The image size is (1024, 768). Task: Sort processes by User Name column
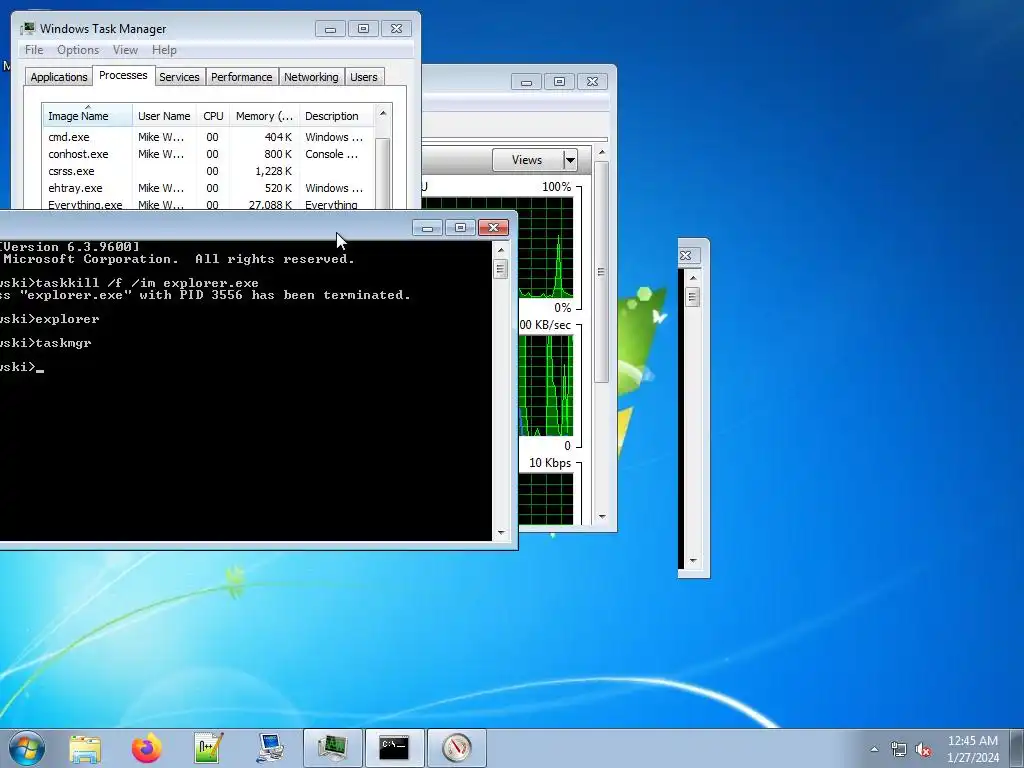pyautogui.click(x=164, y=116)
